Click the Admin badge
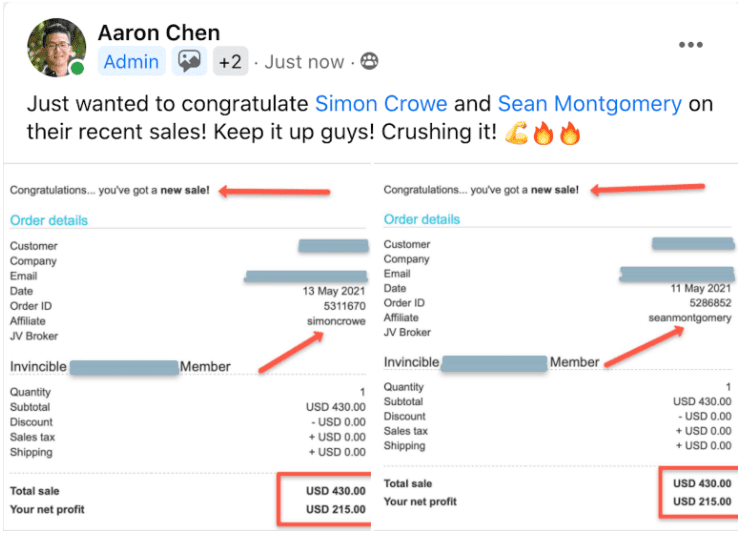 pyautogui.click(x=132, y=62)
